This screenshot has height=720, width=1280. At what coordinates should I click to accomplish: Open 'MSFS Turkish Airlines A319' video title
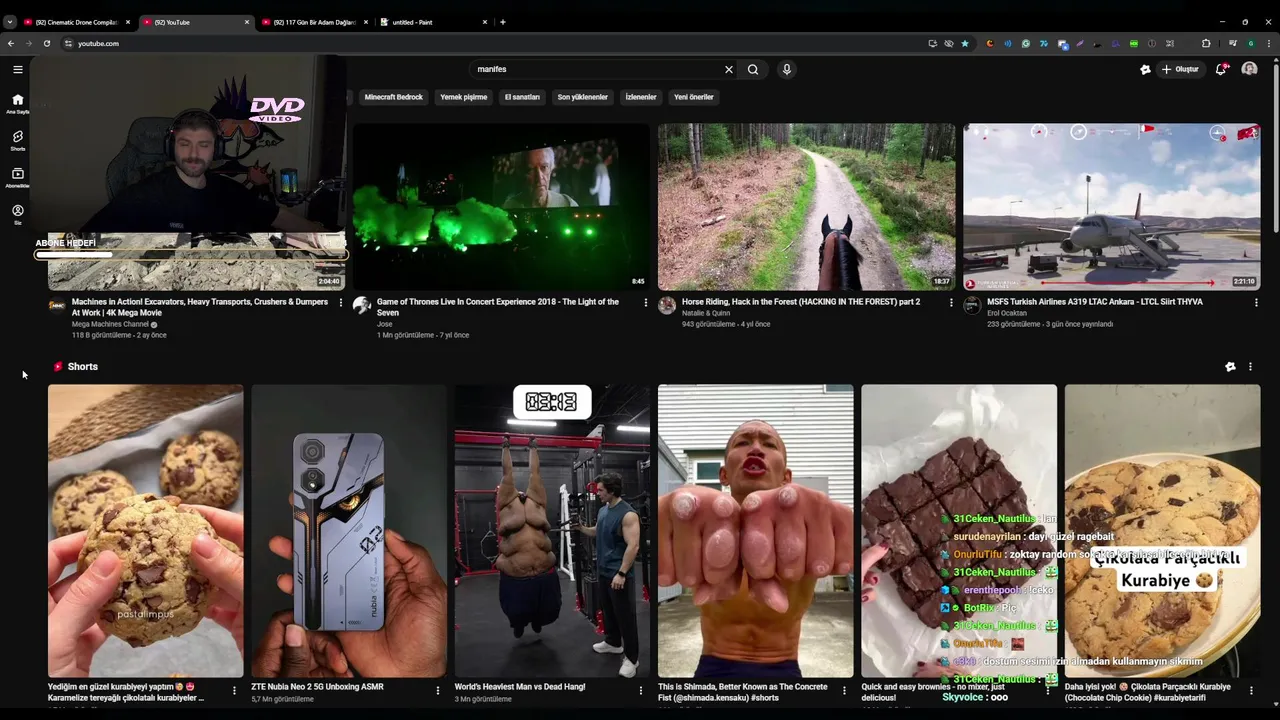1095,302
